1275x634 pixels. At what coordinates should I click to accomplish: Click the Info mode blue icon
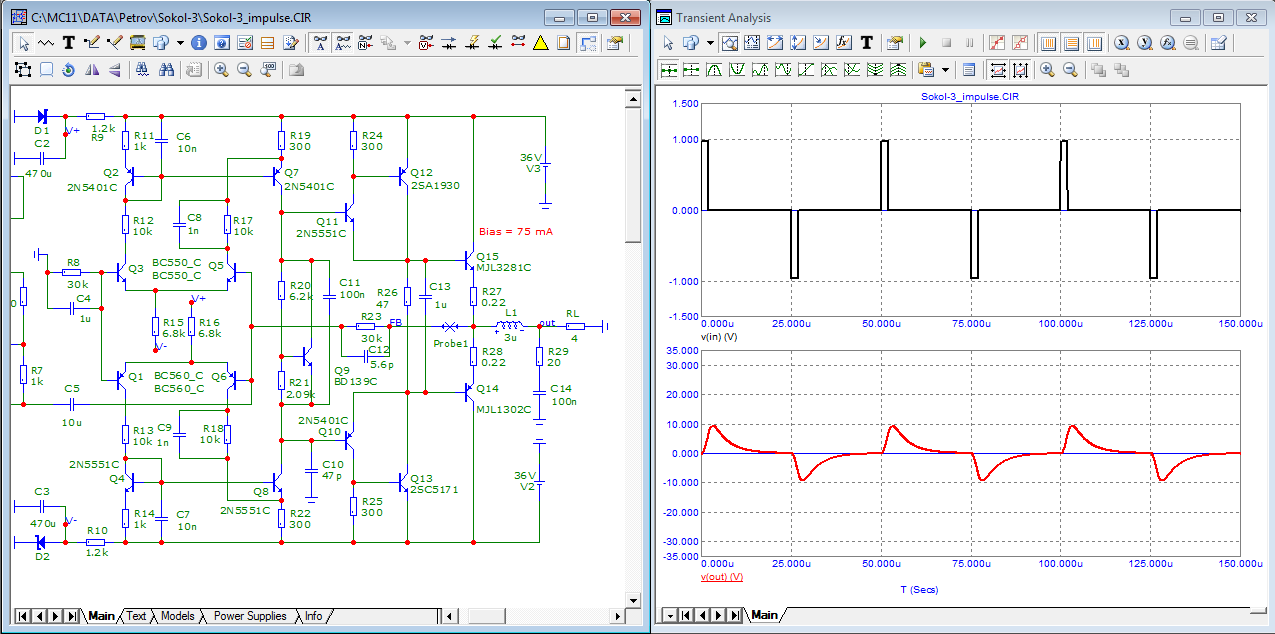tap(198, 43)
